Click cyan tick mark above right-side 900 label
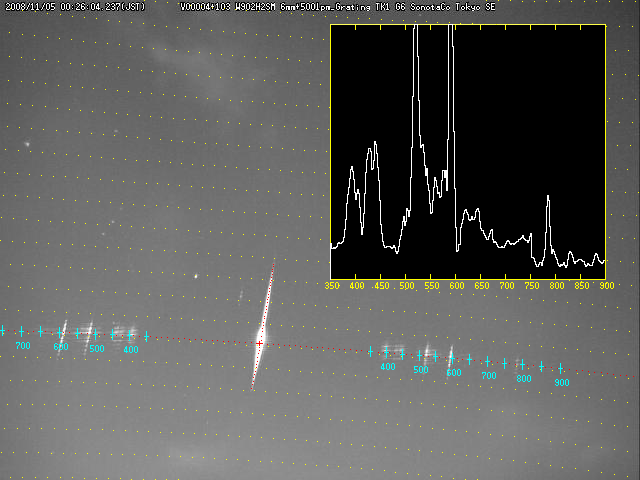Image resolution: width=640 pixels, height=480 pixels. [x=560, y=369]
